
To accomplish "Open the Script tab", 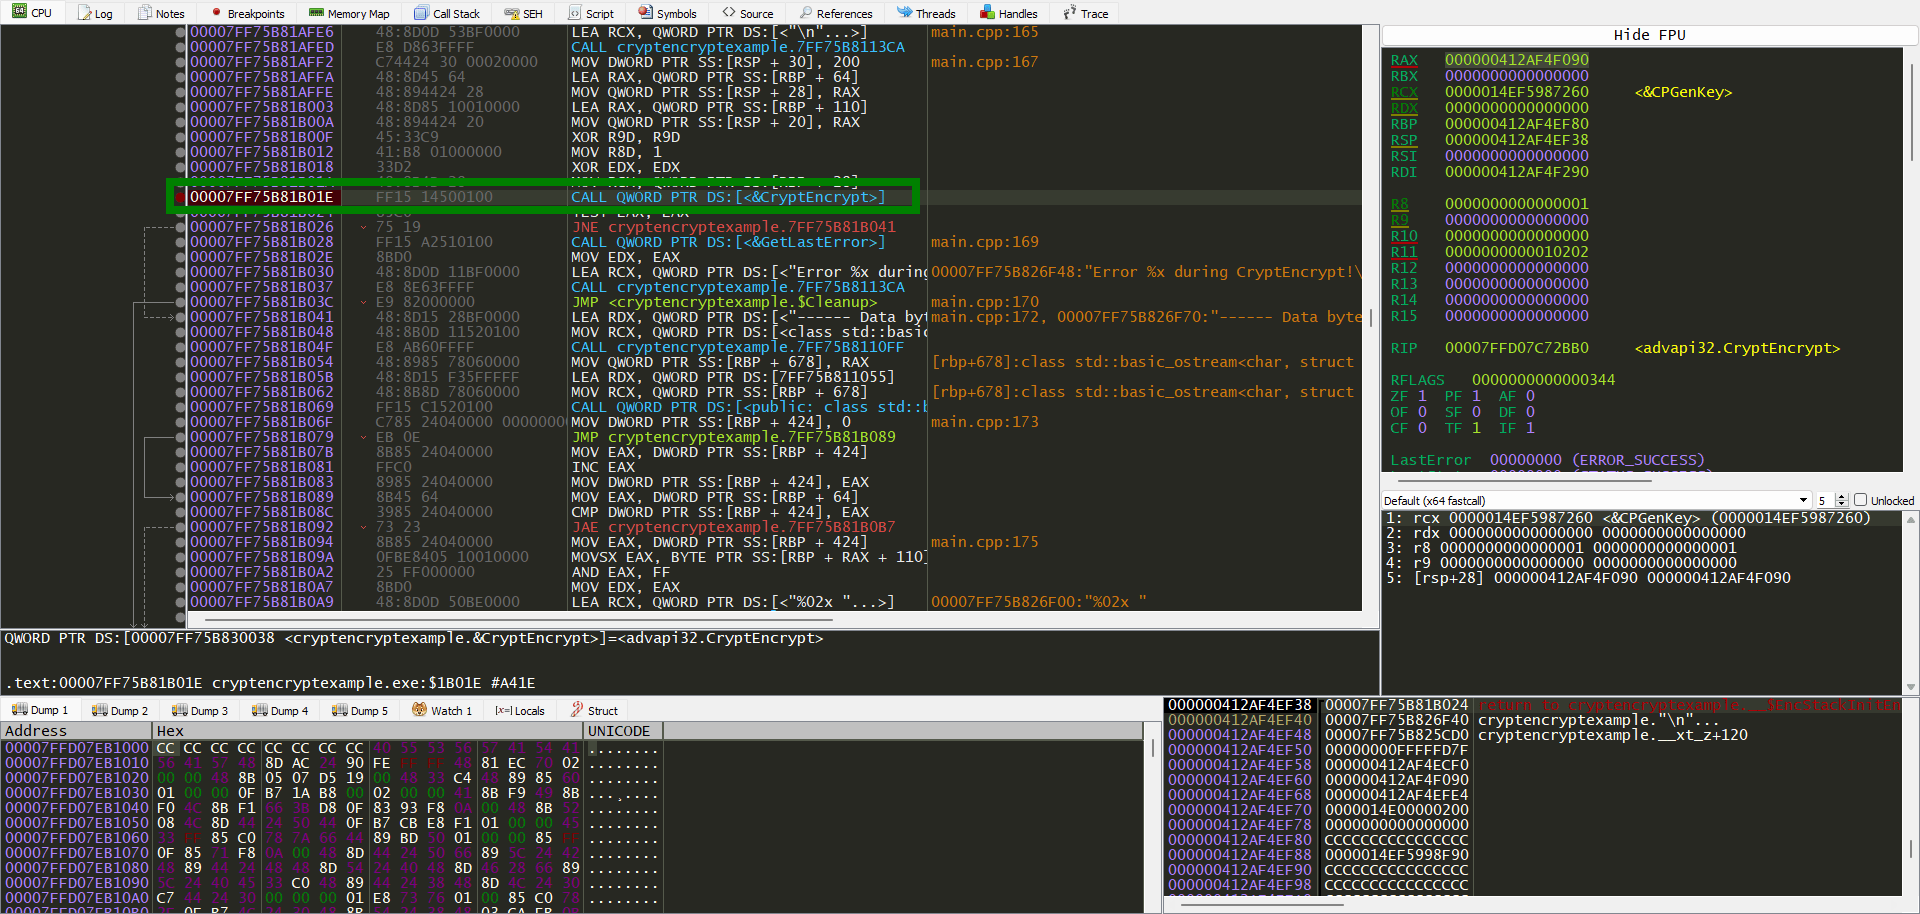I will tap(591, 13).
